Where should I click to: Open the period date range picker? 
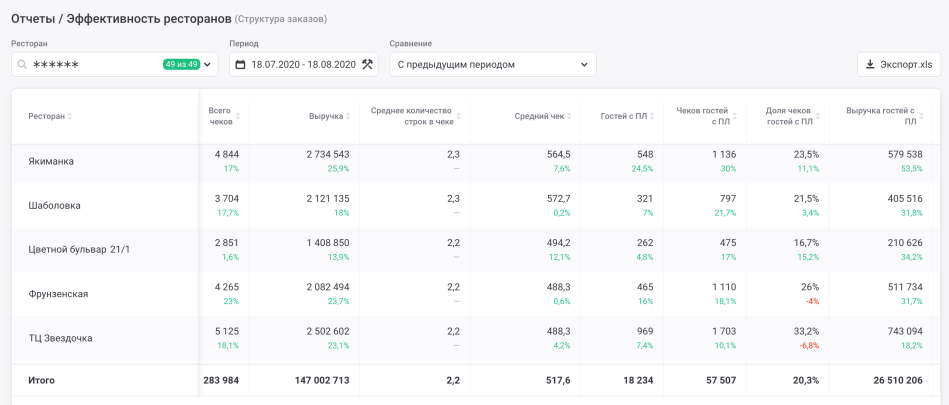[303, 65]
